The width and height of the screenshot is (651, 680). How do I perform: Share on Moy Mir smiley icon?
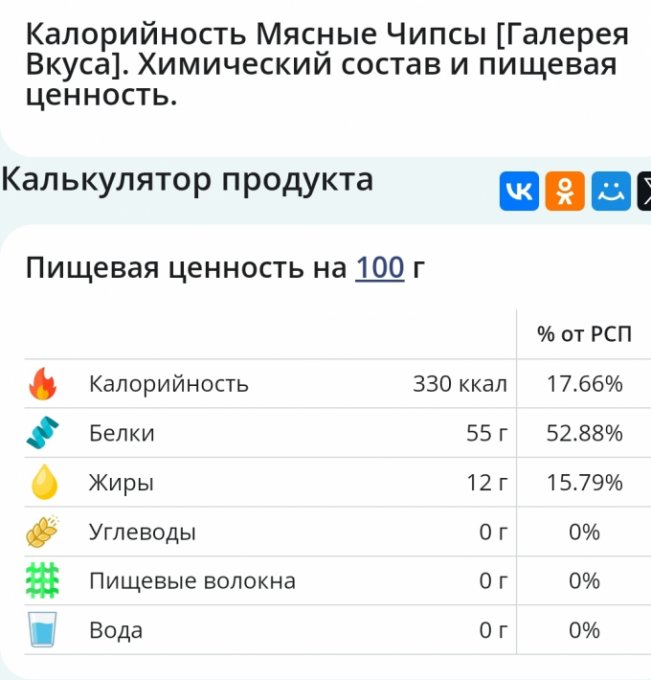(x=610, y=191)
